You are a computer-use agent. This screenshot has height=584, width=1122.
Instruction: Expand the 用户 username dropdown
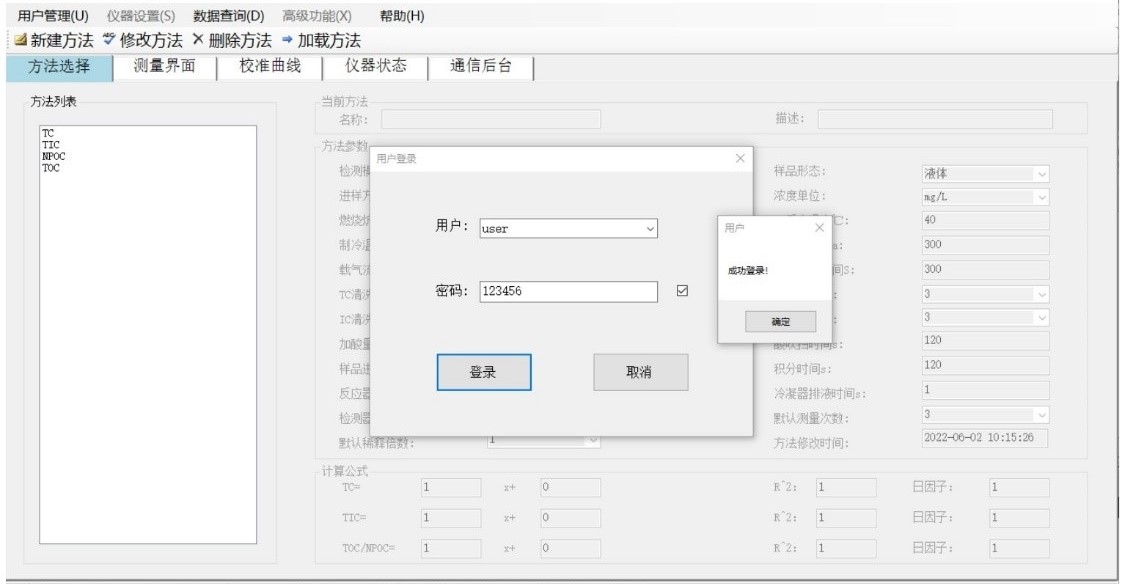[x=650, y=228]
